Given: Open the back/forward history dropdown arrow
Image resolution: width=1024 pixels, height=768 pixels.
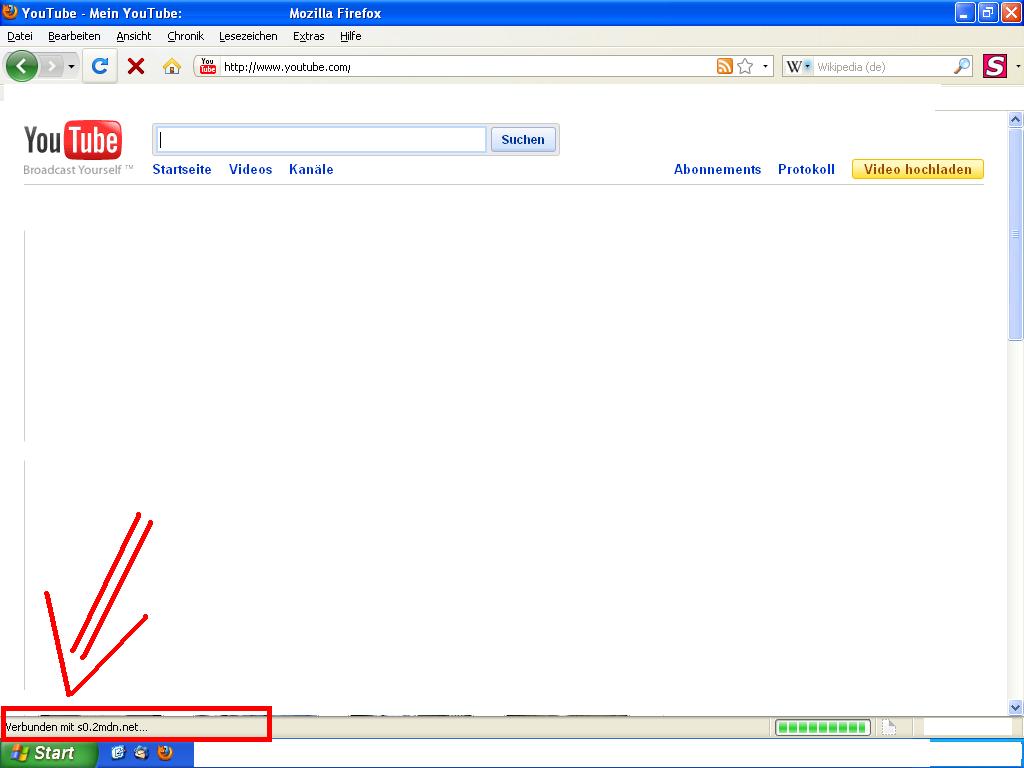Looking at the screenshot, I should click(x=71, y=67).
